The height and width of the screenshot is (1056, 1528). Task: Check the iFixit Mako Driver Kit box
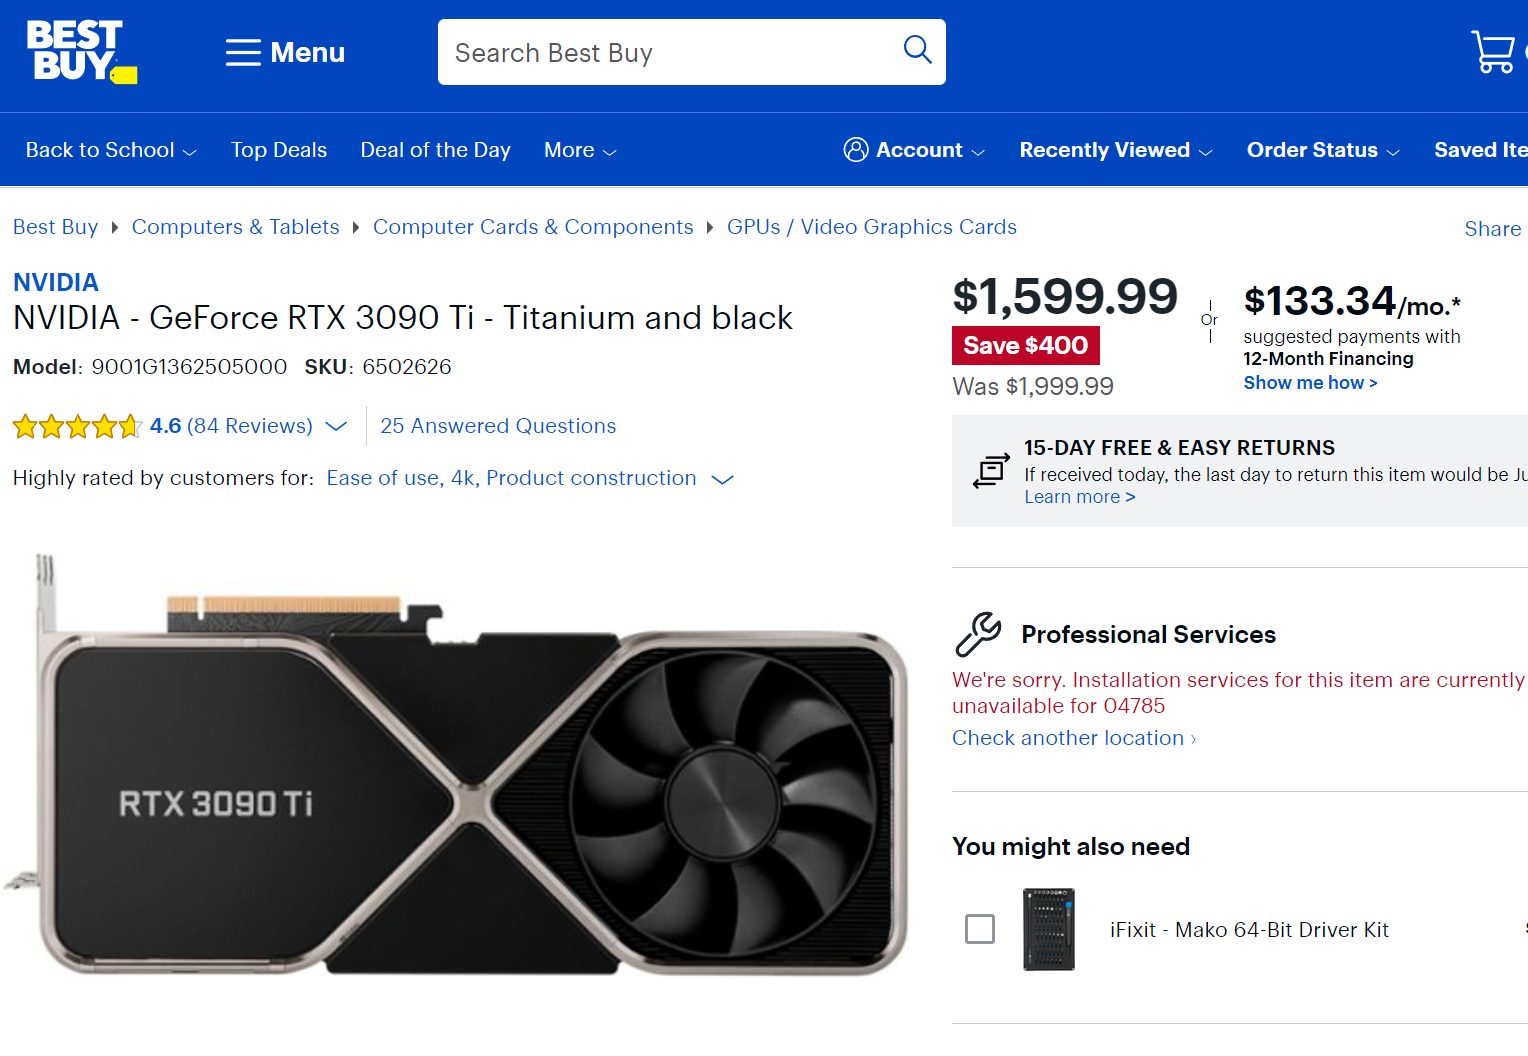pyautogui.click(x=981, y=929)
